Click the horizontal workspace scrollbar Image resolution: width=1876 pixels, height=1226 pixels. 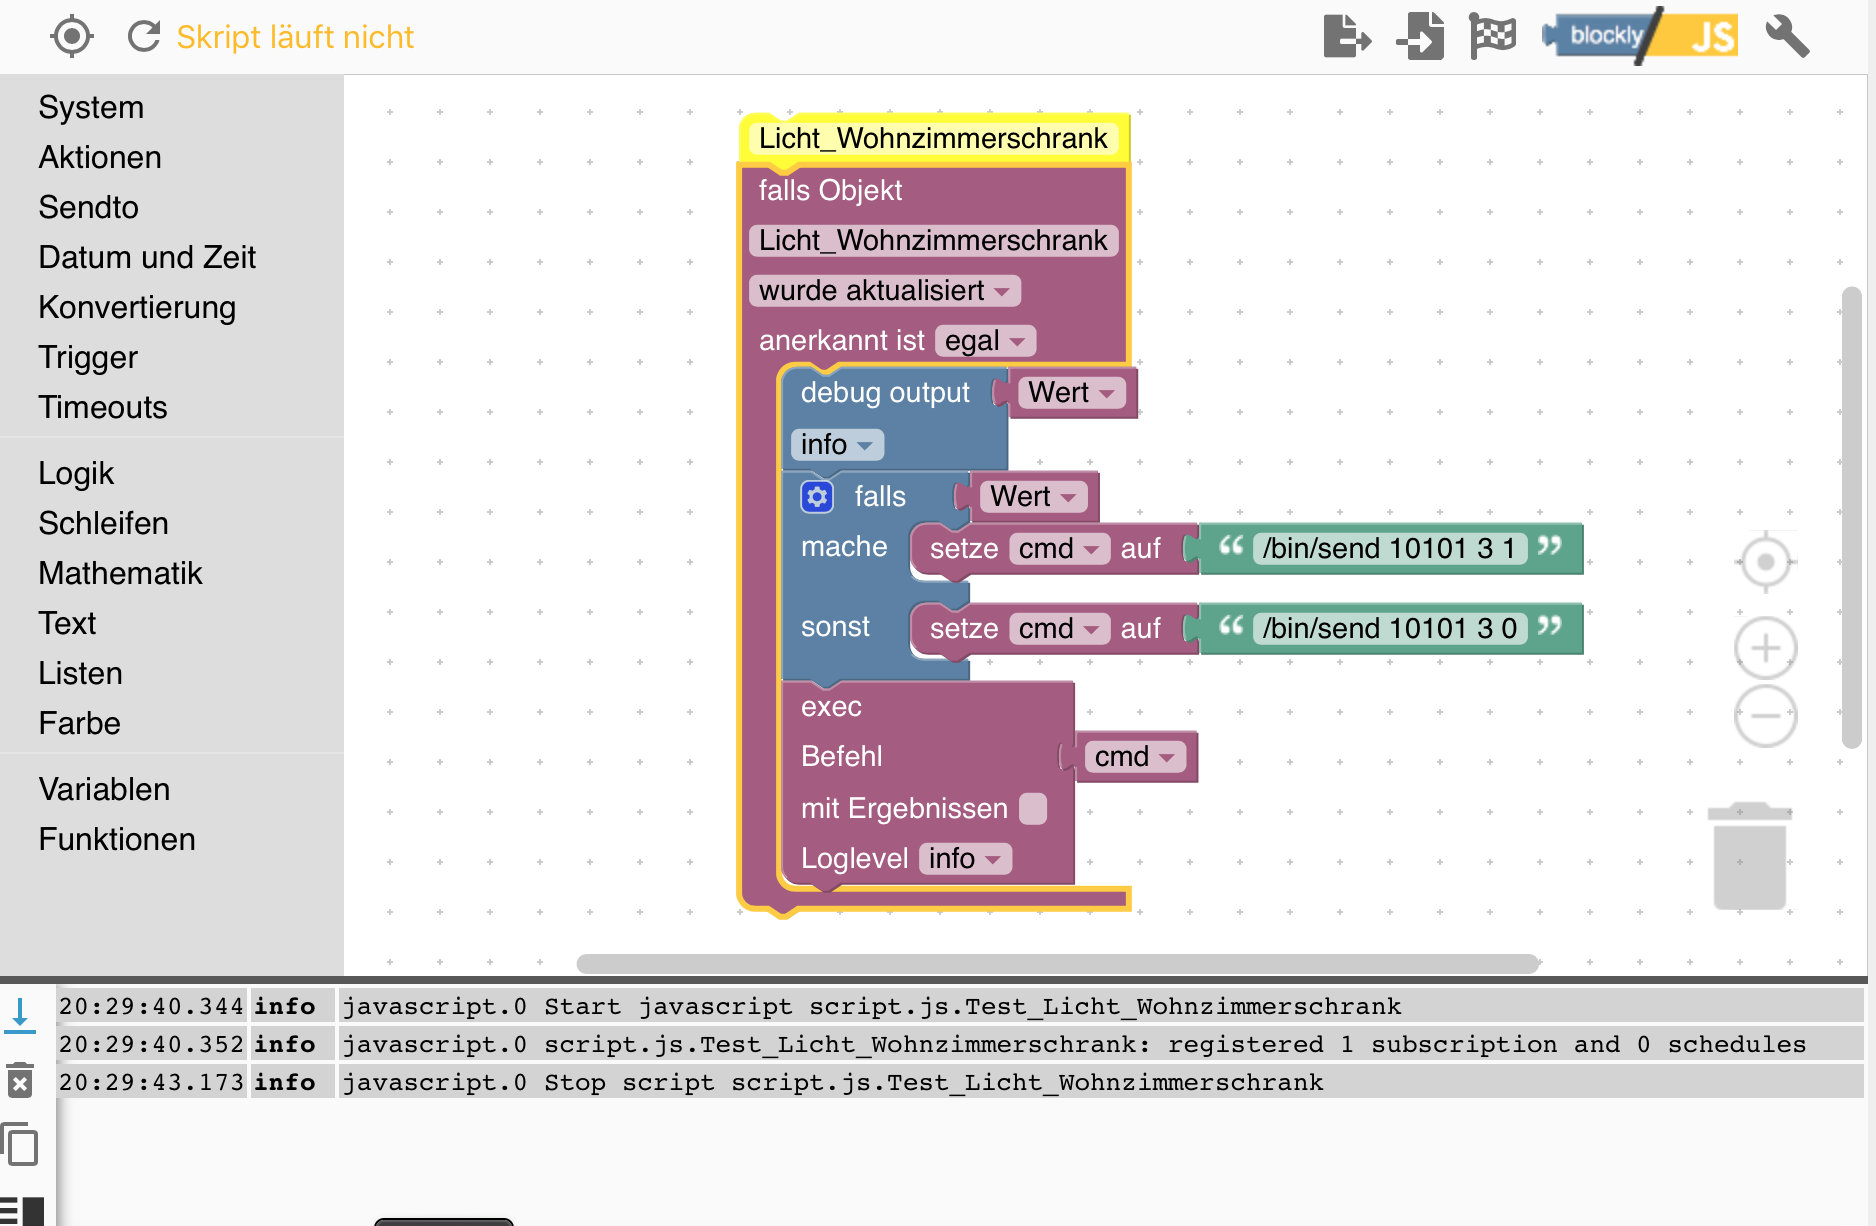coord(1057,963)
